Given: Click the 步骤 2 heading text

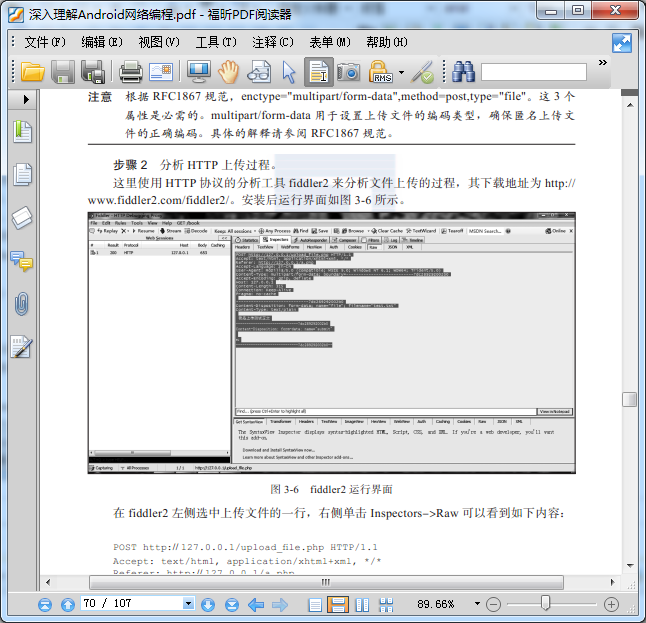Looking at the screenshot, I should coord(130,165).
